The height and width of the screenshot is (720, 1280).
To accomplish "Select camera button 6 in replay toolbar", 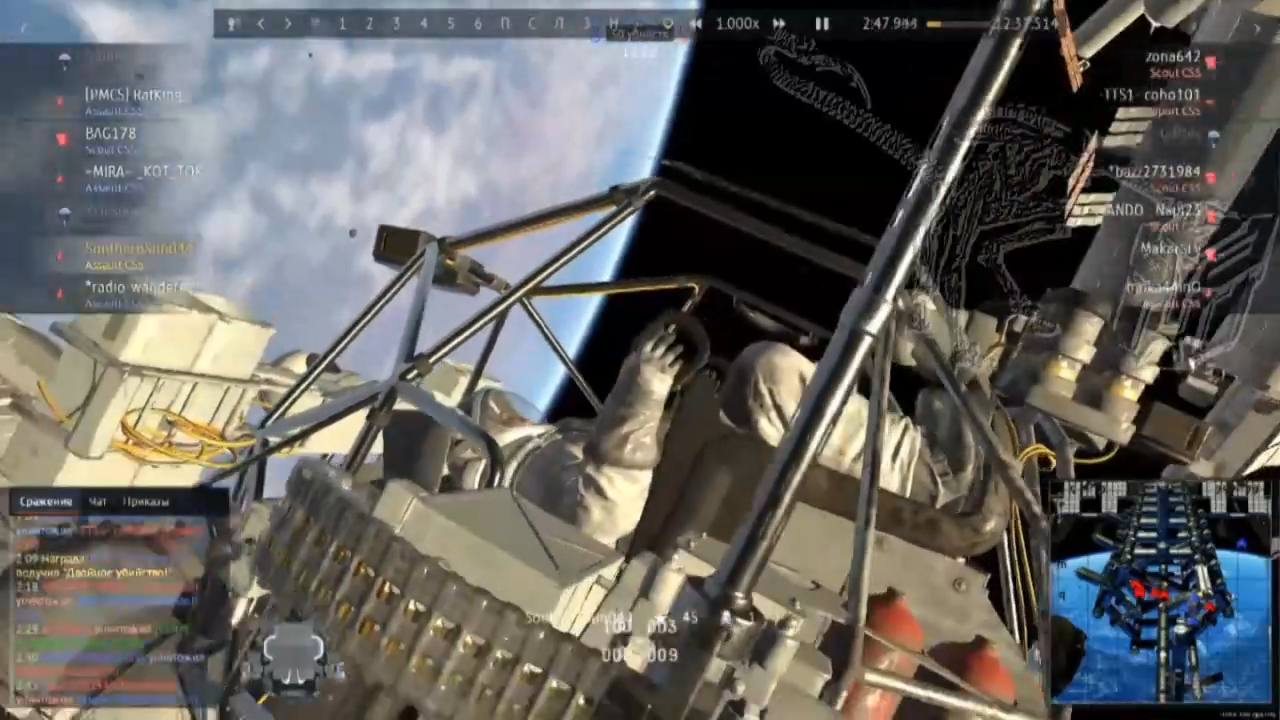I will [478, 24].
